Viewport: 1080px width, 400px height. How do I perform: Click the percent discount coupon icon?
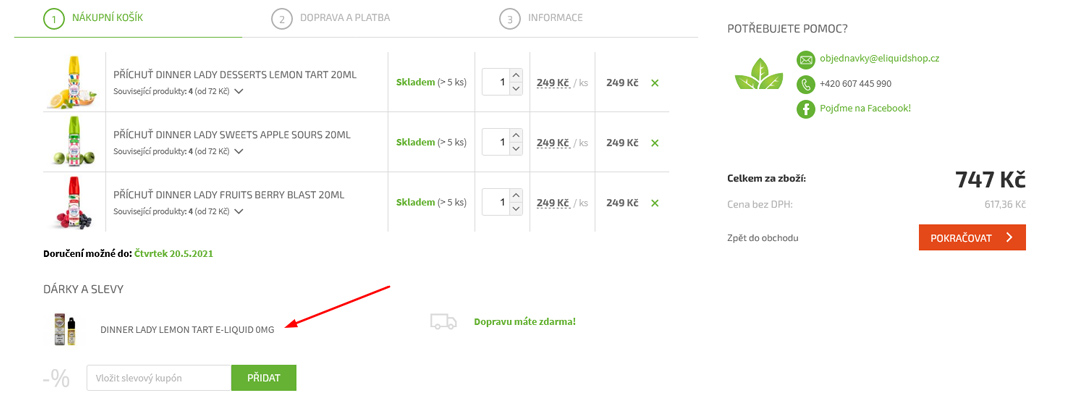pos(56,379)
